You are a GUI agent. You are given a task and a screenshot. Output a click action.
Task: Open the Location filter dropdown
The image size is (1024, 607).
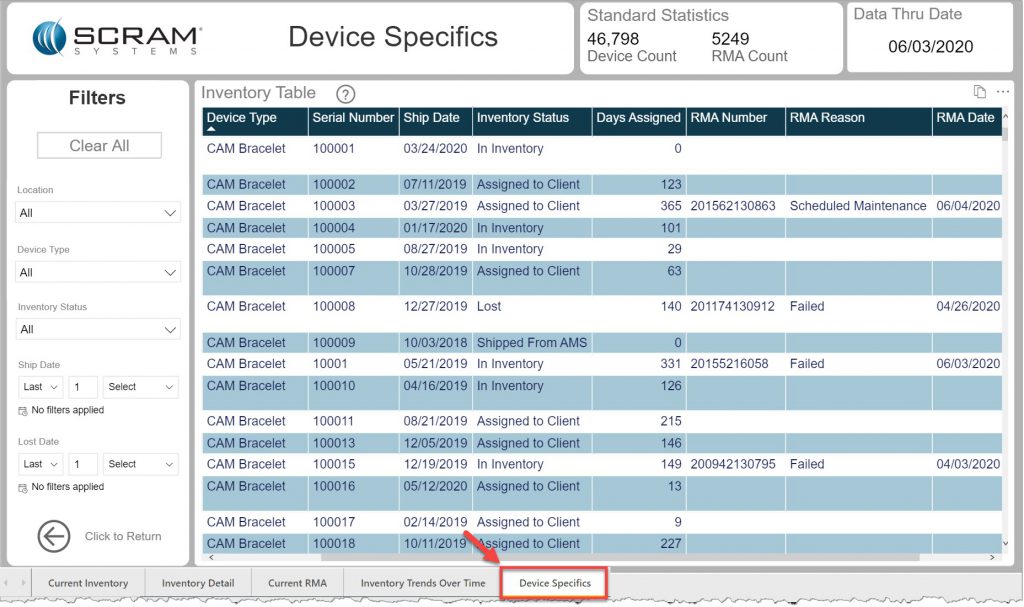97,212
